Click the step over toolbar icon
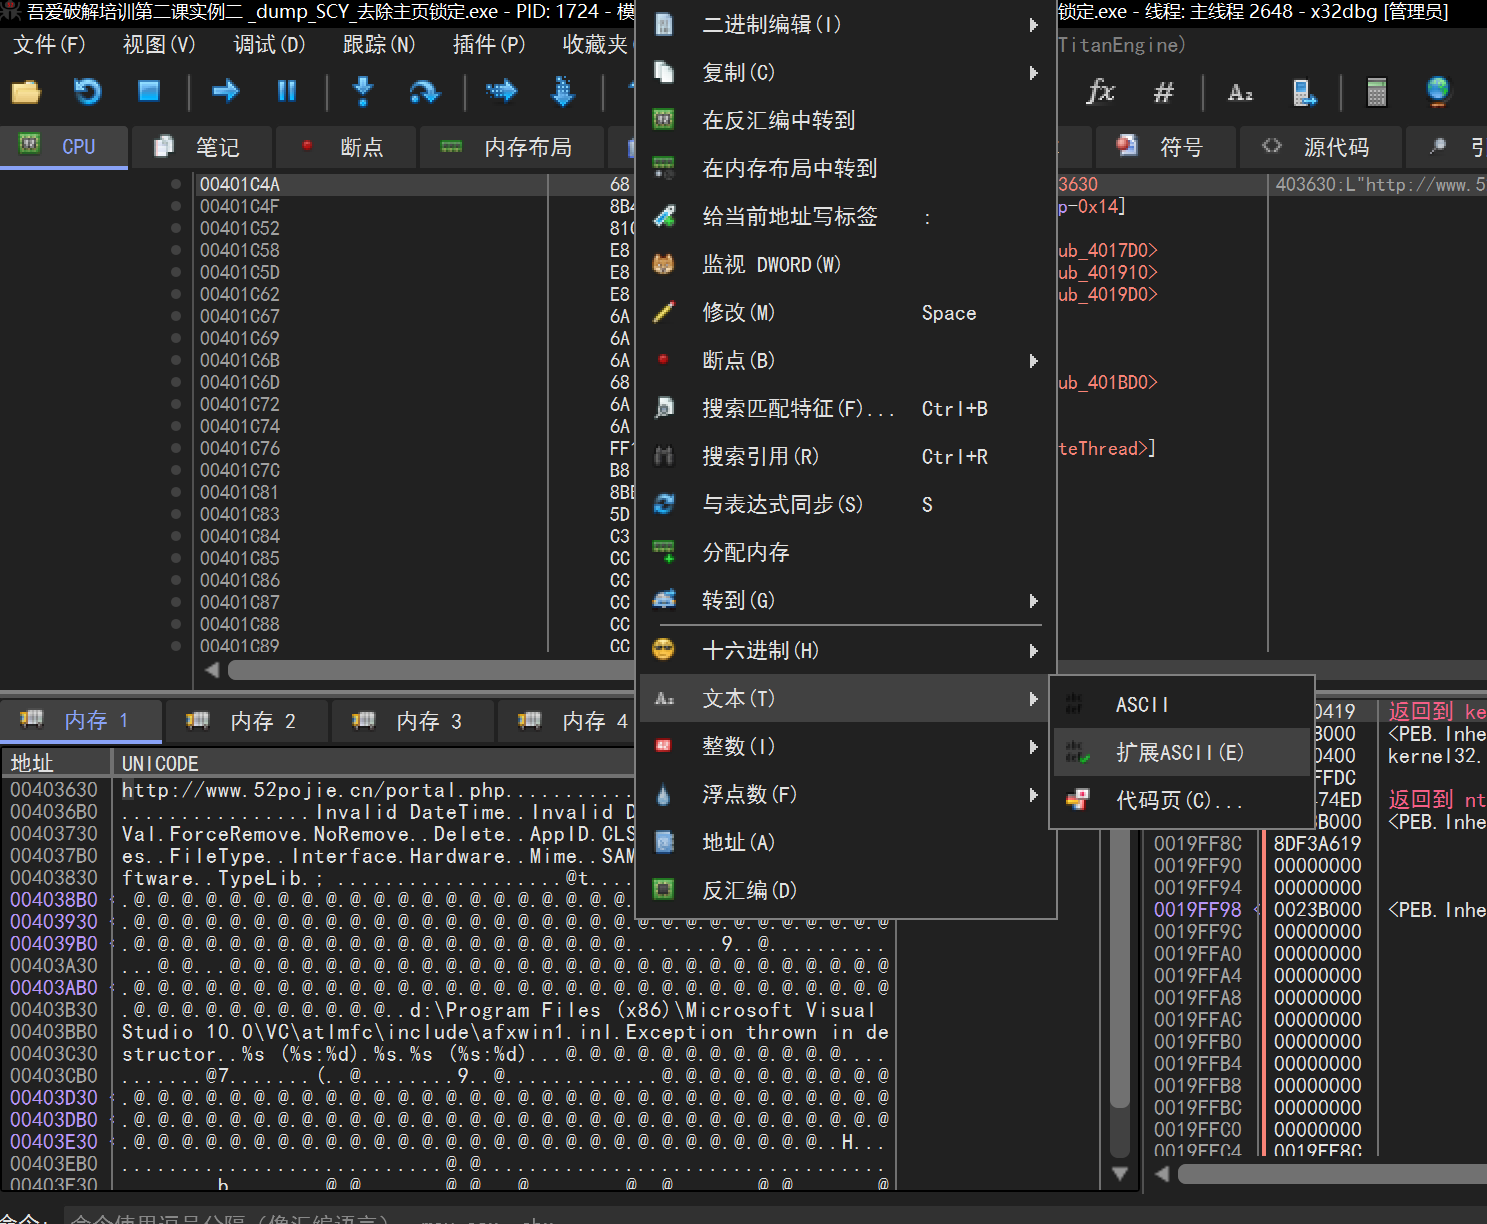 coord(424,92)
